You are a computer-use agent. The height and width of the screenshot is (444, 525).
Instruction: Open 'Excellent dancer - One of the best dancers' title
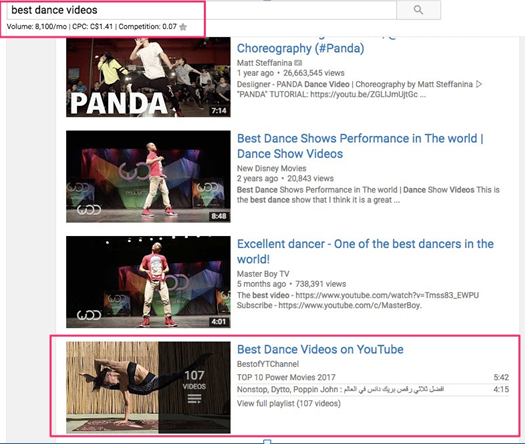[365, 251]
